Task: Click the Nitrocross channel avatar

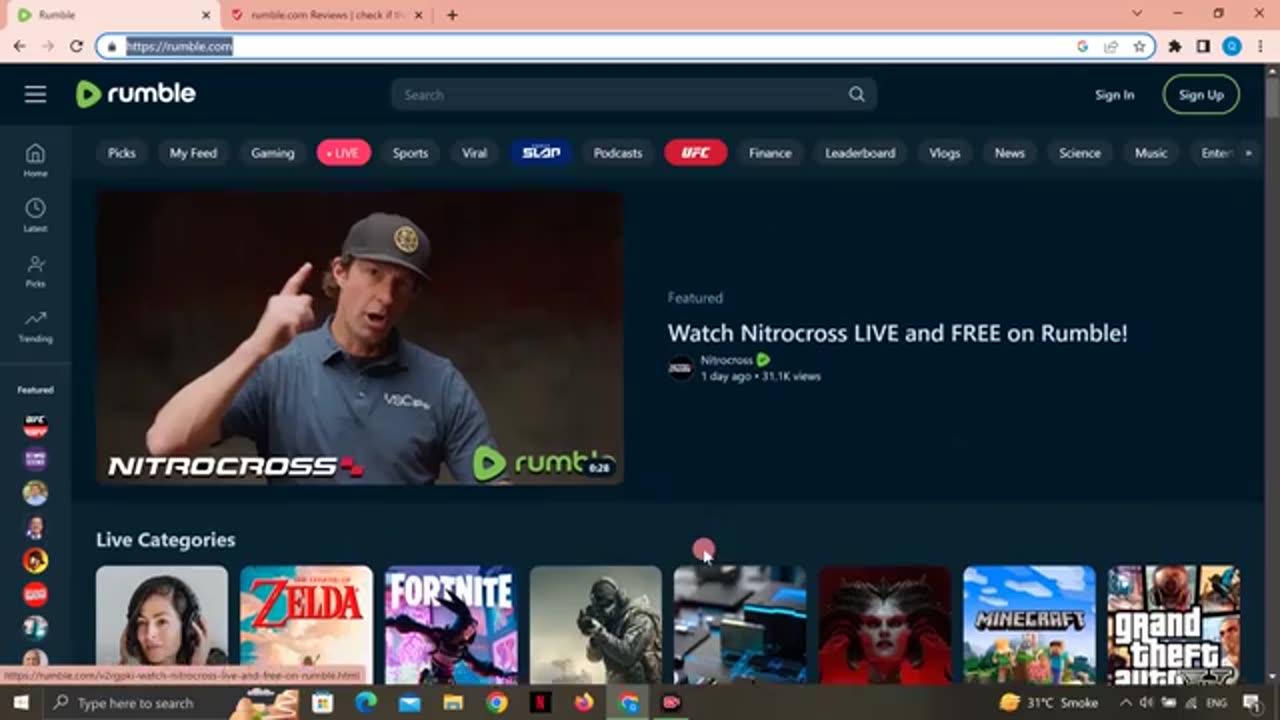Action: coord(680,368)
